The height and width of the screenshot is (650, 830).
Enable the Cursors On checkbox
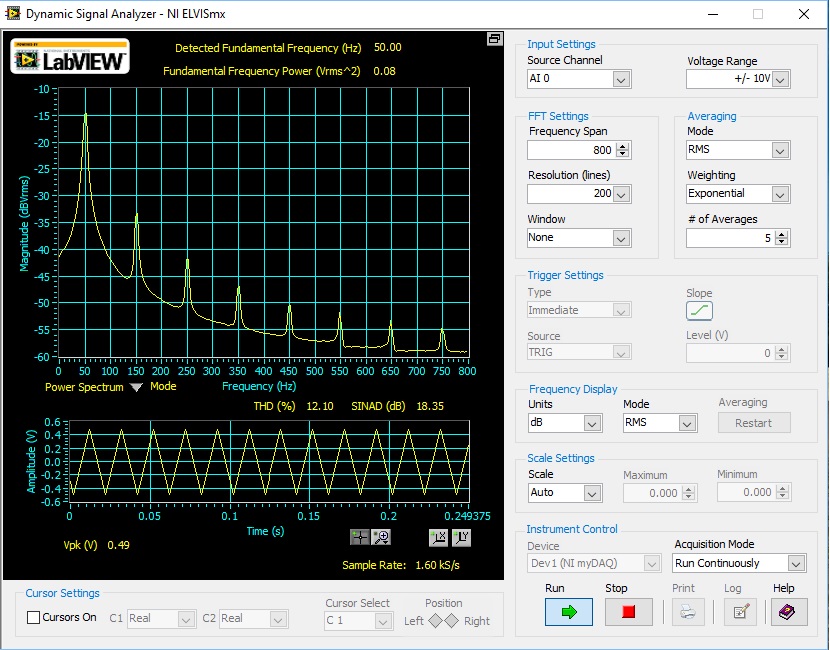tap(34, 618)
